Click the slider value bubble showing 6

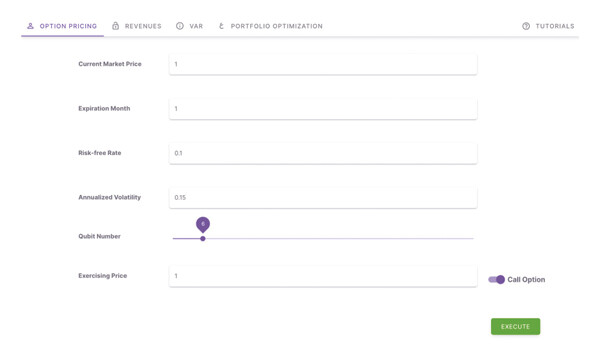[x=203, y=224]
